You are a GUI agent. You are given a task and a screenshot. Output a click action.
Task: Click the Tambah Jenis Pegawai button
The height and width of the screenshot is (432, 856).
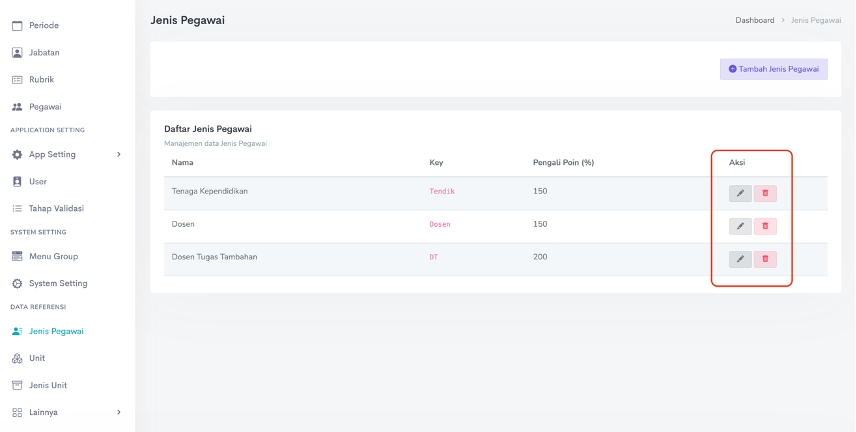[773, 69]
